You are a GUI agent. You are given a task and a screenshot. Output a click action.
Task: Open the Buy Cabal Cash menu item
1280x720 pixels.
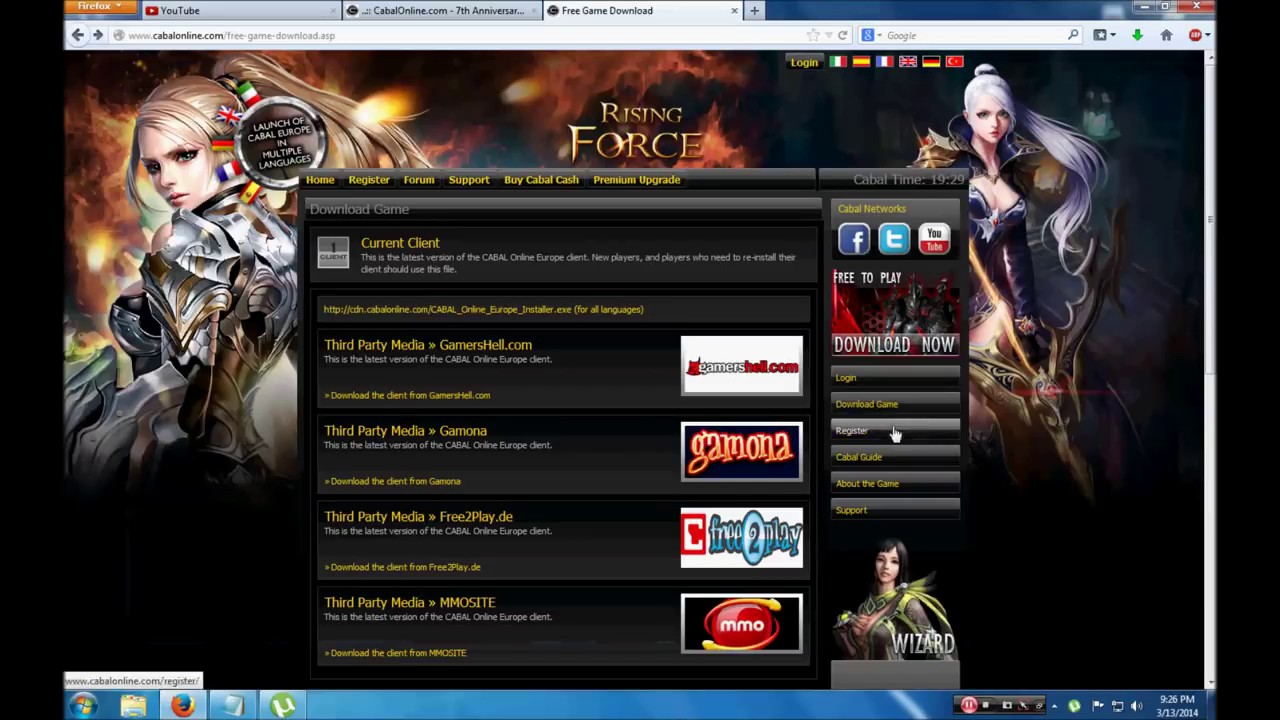pos(541,180)
